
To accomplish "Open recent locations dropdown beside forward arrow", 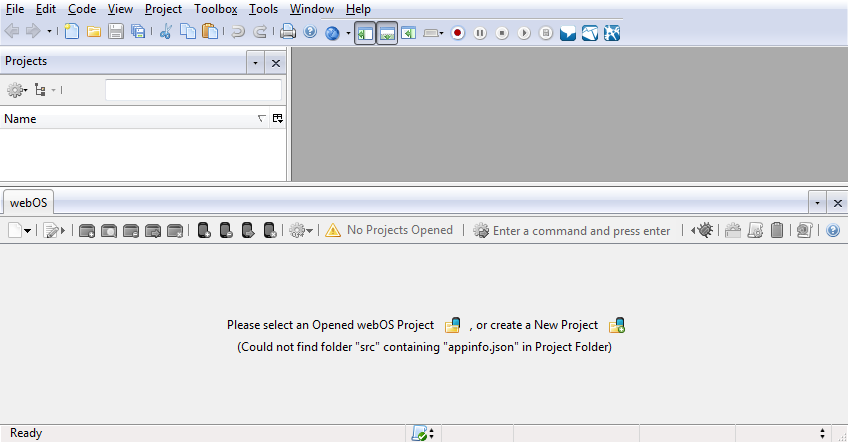I will click(49, 31).
